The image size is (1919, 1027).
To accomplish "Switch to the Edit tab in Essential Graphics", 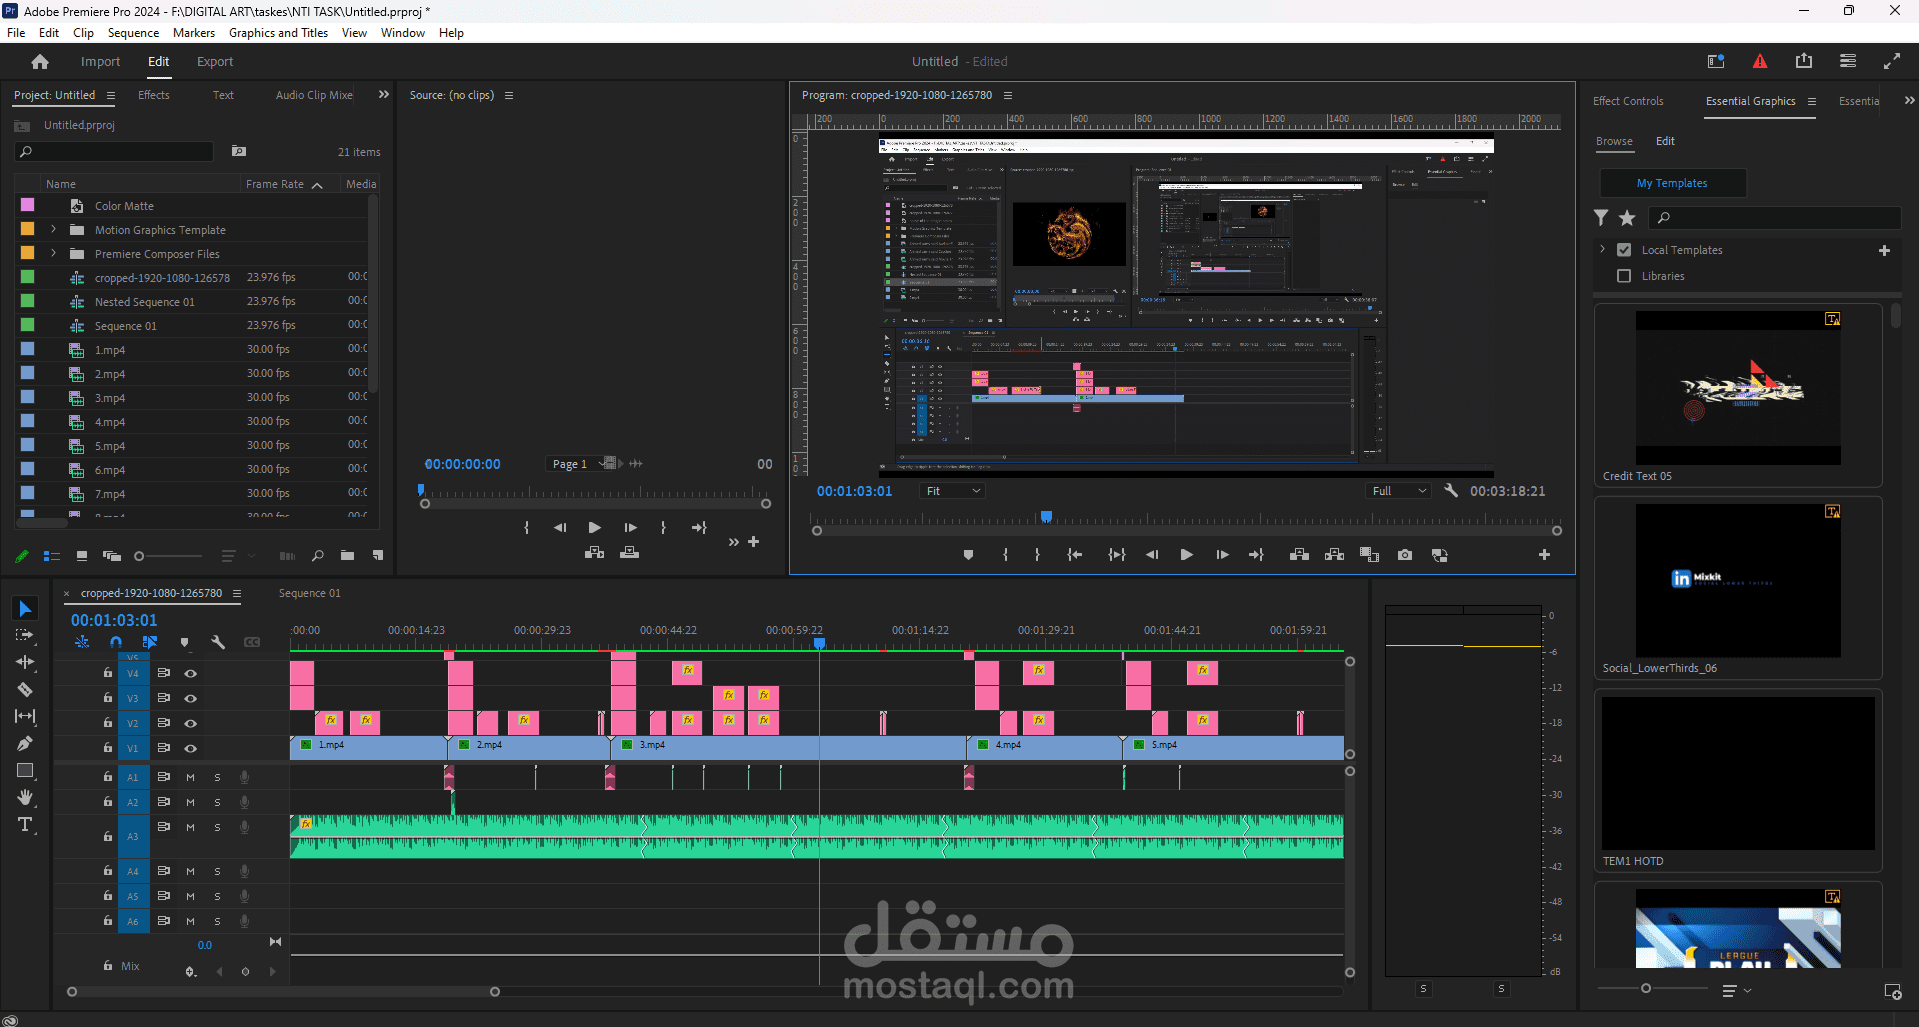I will 1665,141.
